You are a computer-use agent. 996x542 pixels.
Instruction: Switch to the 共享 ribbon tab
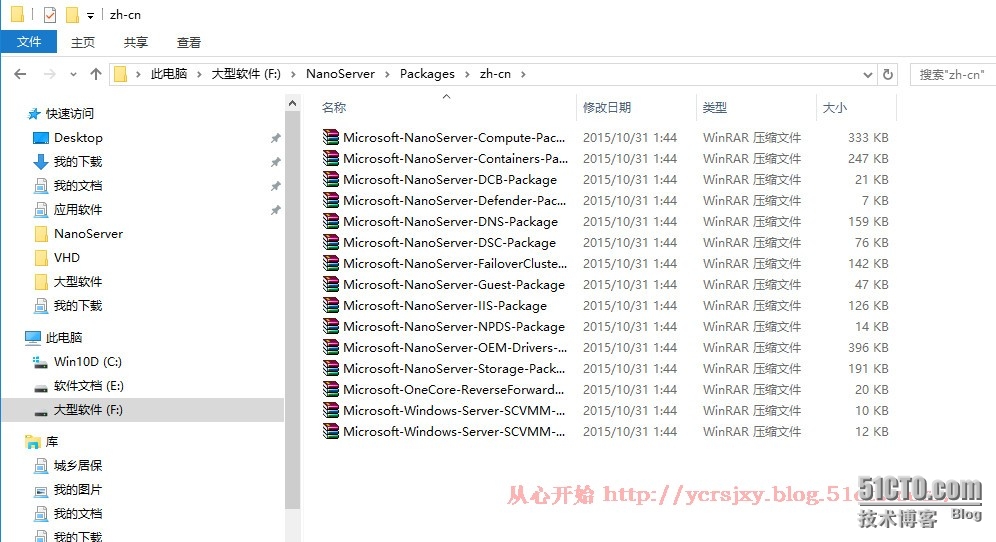(x=135, y=43)
